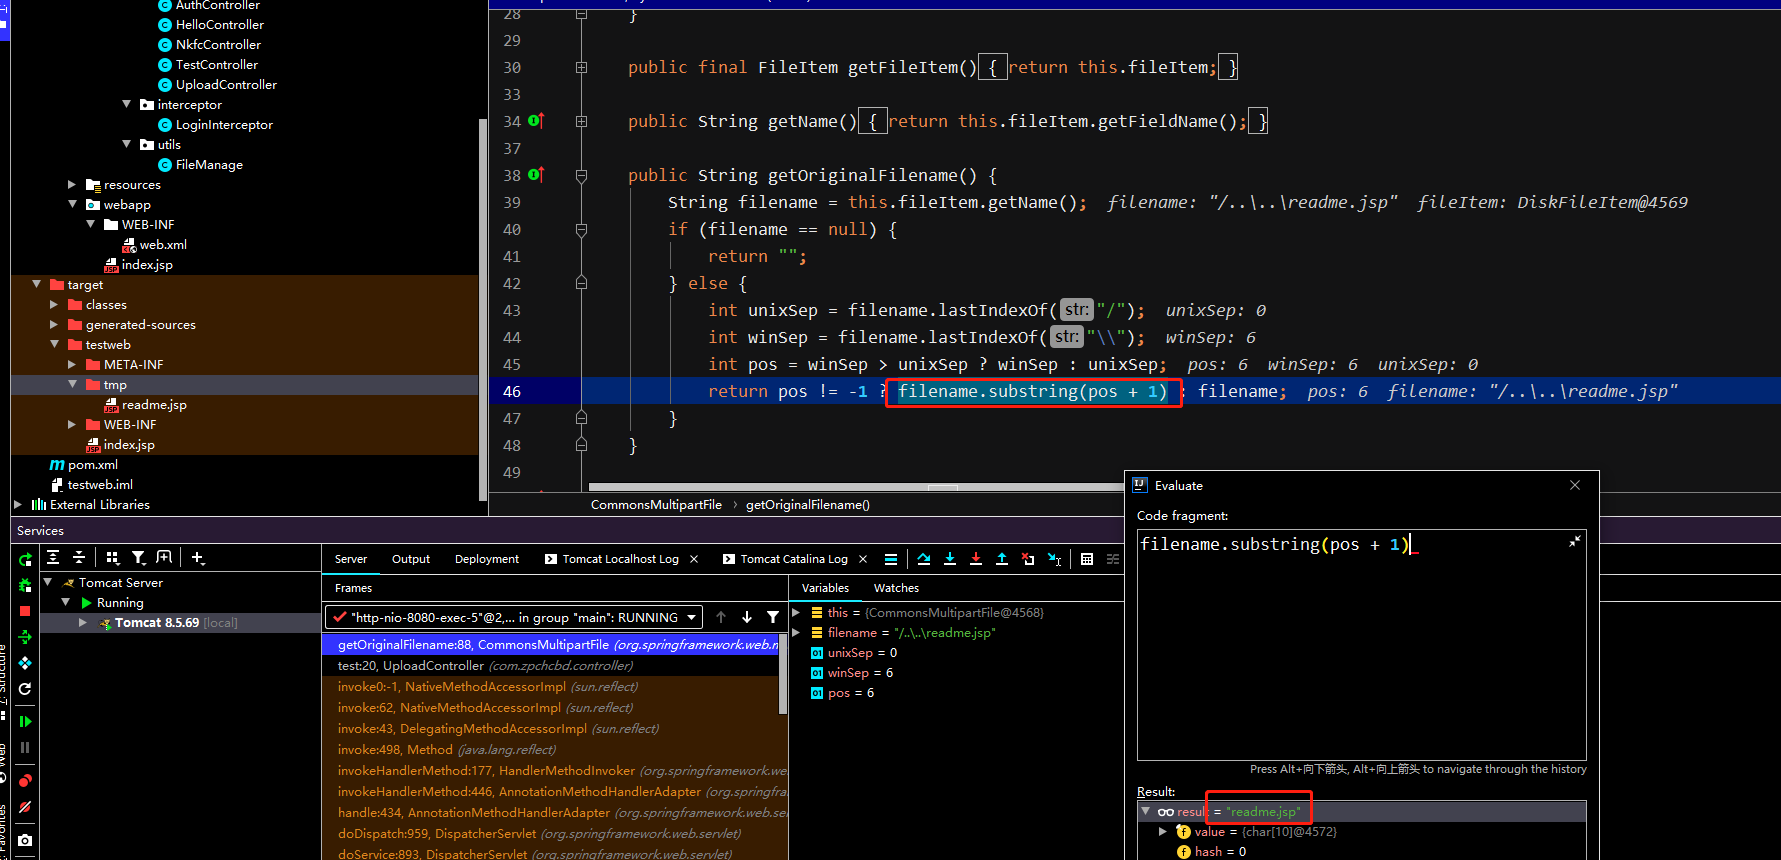The image size is (1781, 860).
Task: Click CommonsMultipartFile in the editor breadcrumb
Action: pos(656,504)
